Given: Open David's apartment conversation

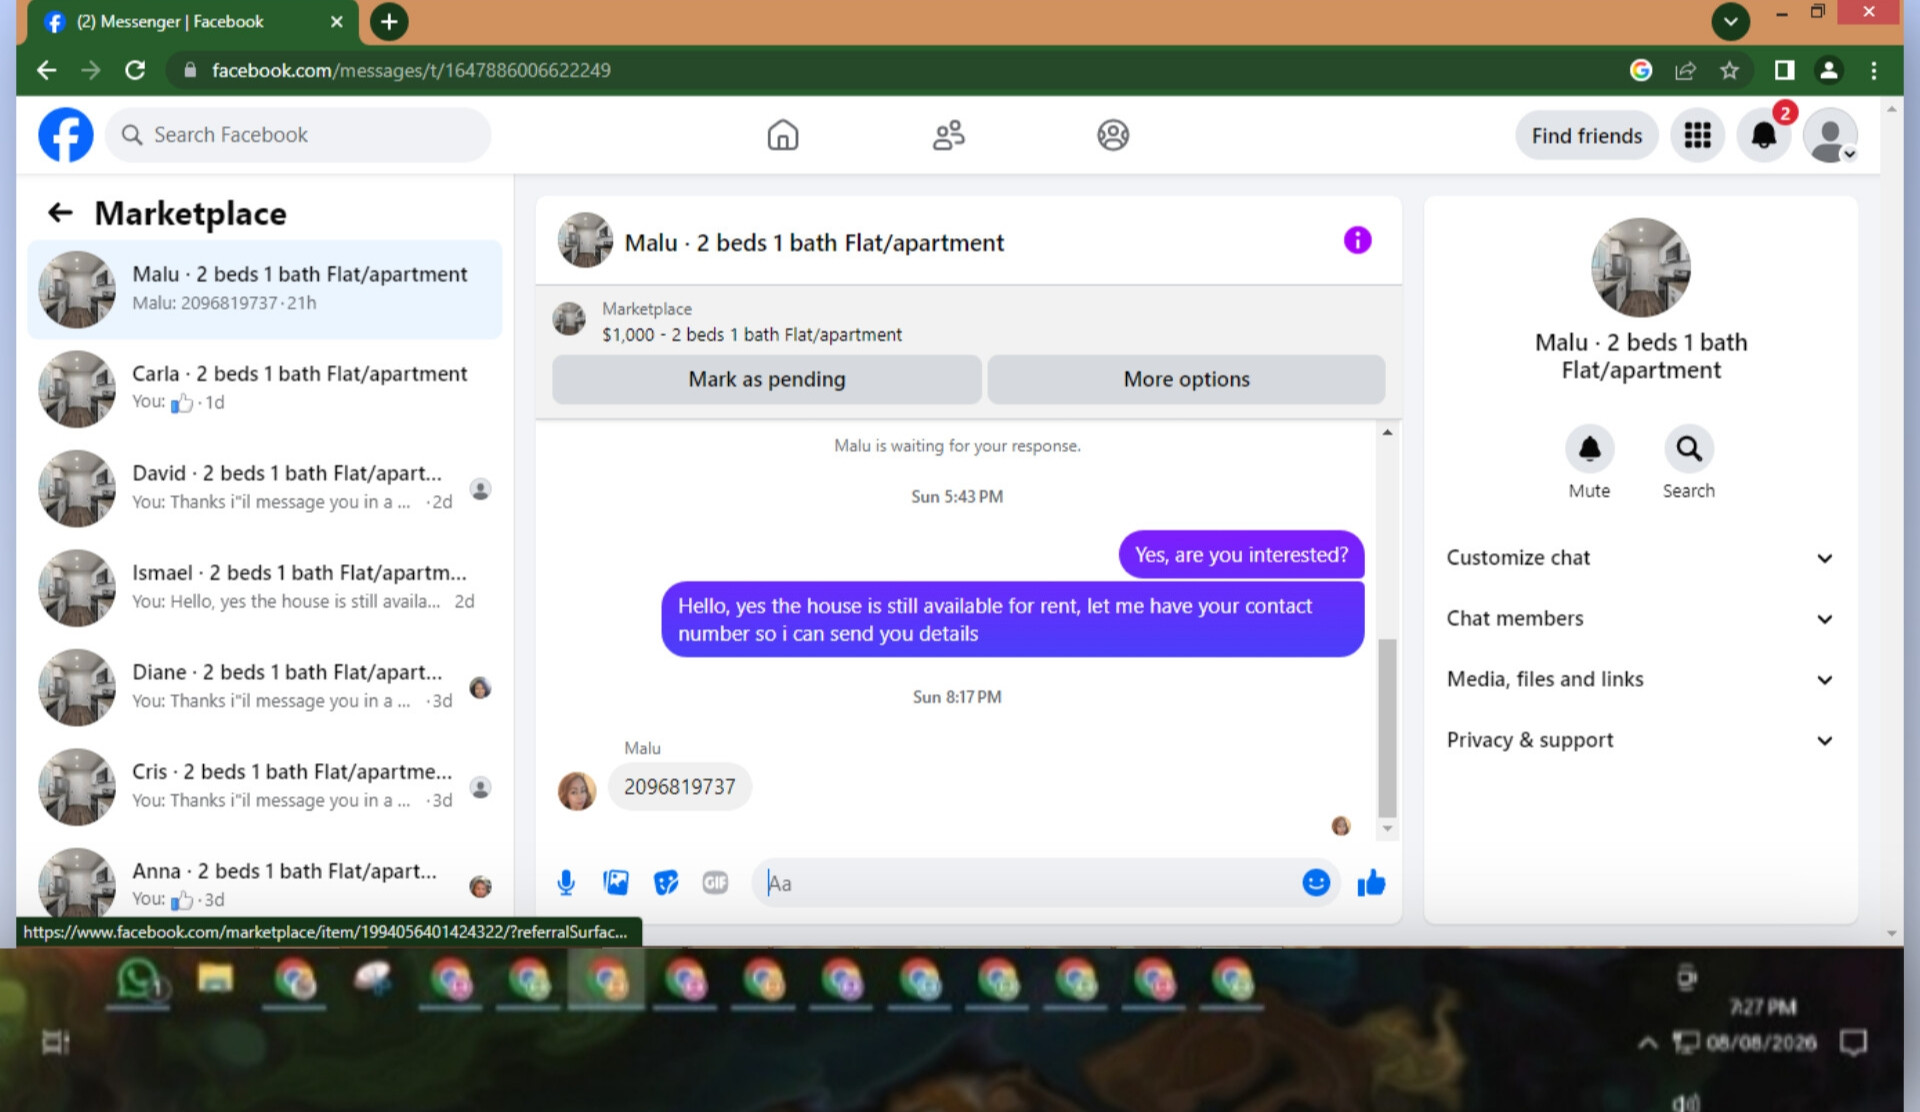Looking at the screenshot, I should point(265,488).
